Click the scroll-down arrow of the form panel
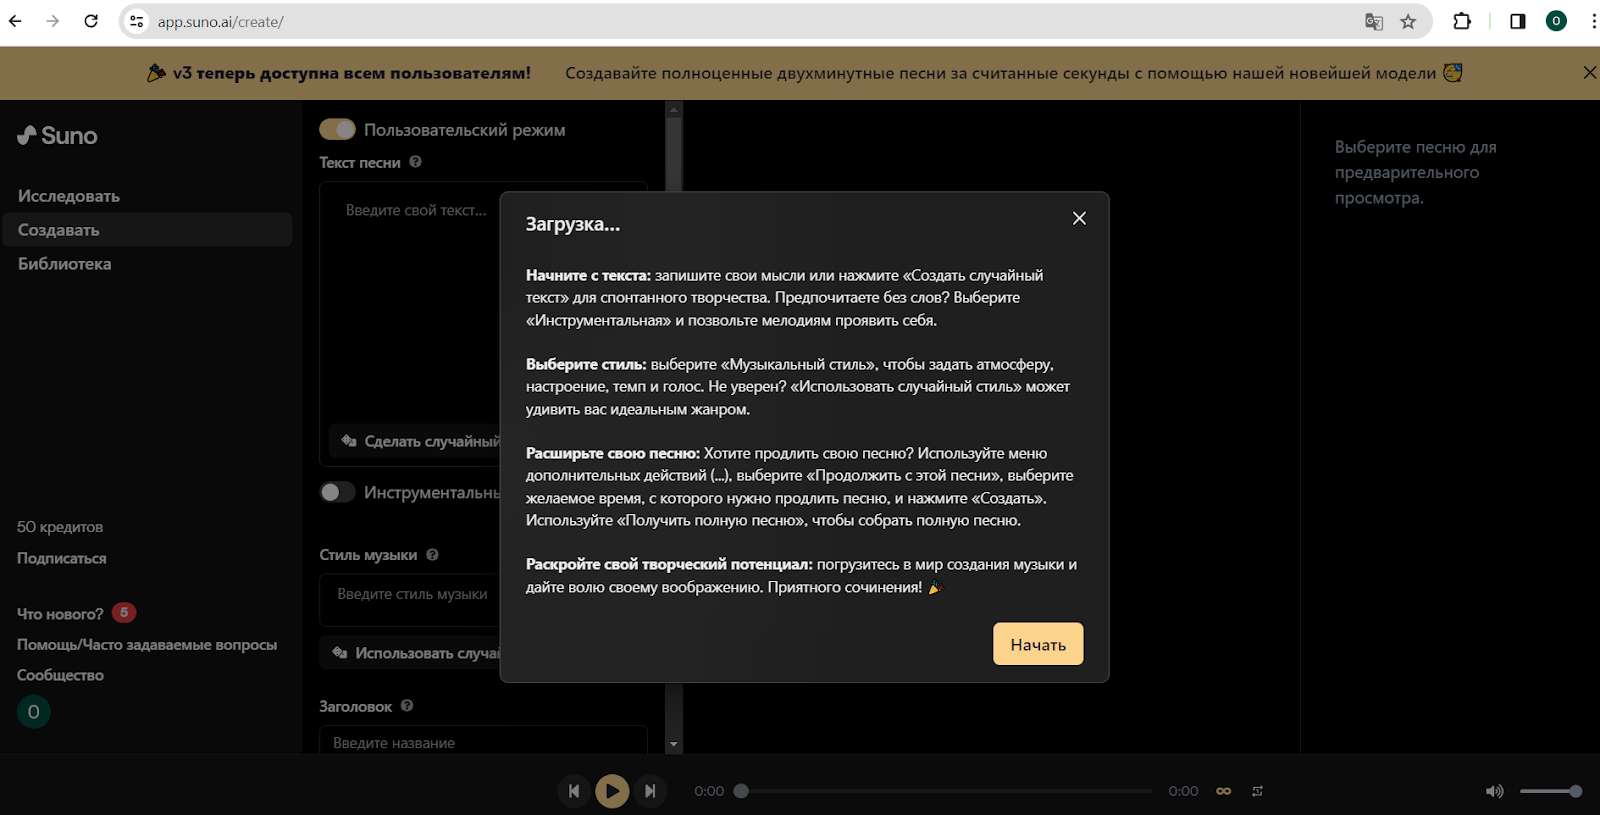 tap(673, 745)
